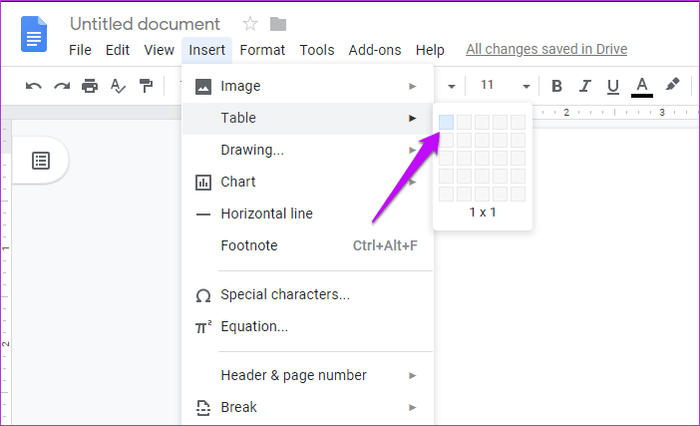The width and height of the screenshot is (700, 426).
Task: Toggle bold formatting
Action: point(557,86)
